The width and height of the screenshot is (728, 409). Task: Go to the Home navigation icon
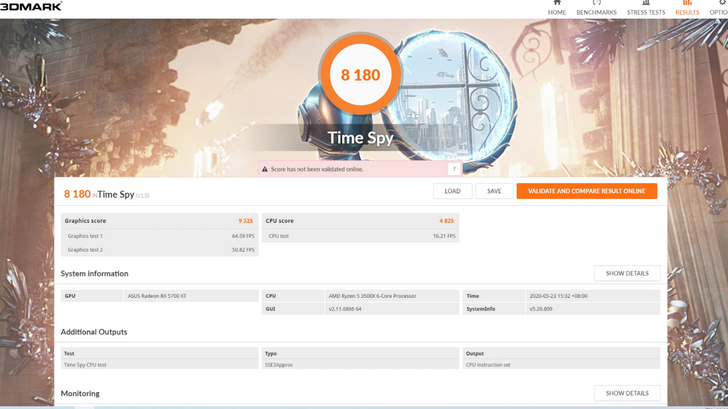click(556, 3)
